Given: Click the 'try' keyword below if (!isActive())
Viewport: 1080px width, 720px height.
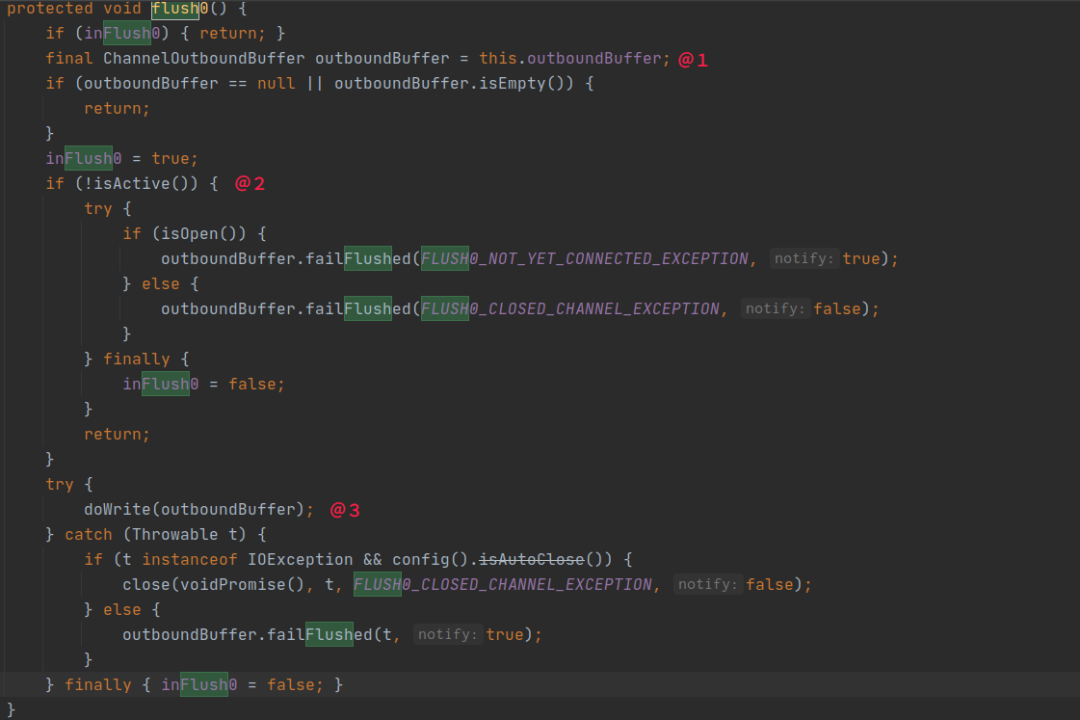Looking at the screenshot, I should (98, 209).
